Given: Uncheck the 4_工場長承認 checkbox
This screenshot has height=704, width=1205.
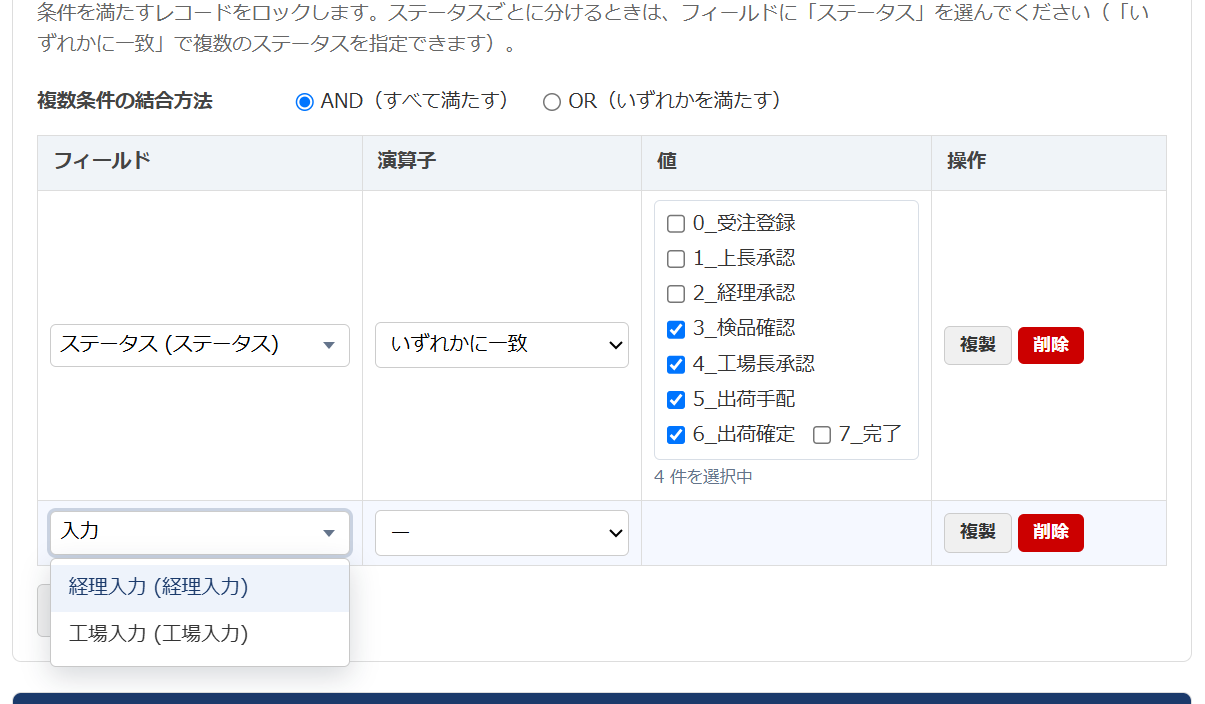Looking at the screenshot, I should pos(676,364).
